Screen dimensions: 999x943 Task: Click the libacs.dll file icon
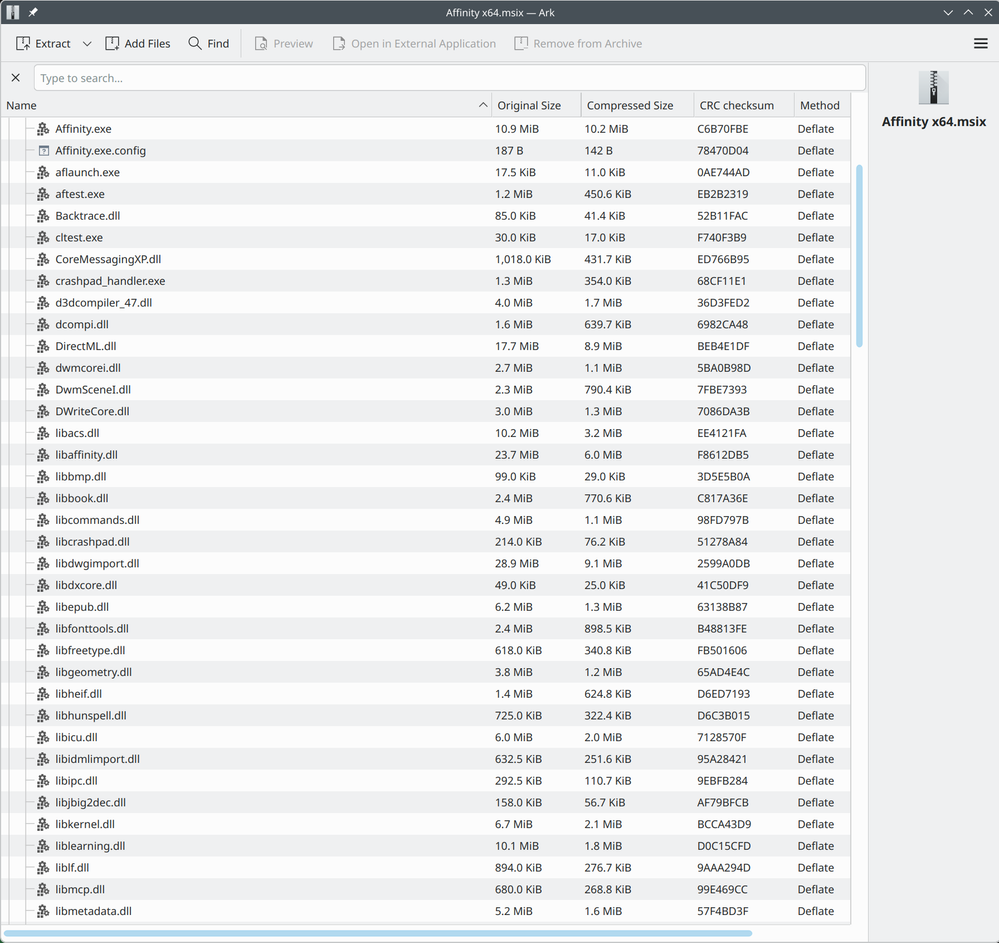pyautogui.click(x=43, y=433)
